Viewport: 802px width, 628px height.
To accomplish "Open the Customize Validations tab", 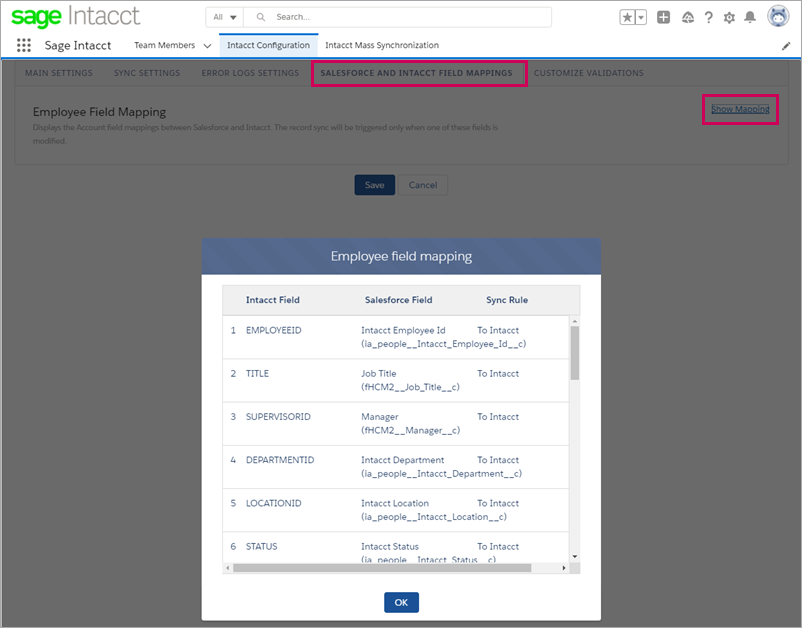I will pyautogui.click(x=589, y=73).
